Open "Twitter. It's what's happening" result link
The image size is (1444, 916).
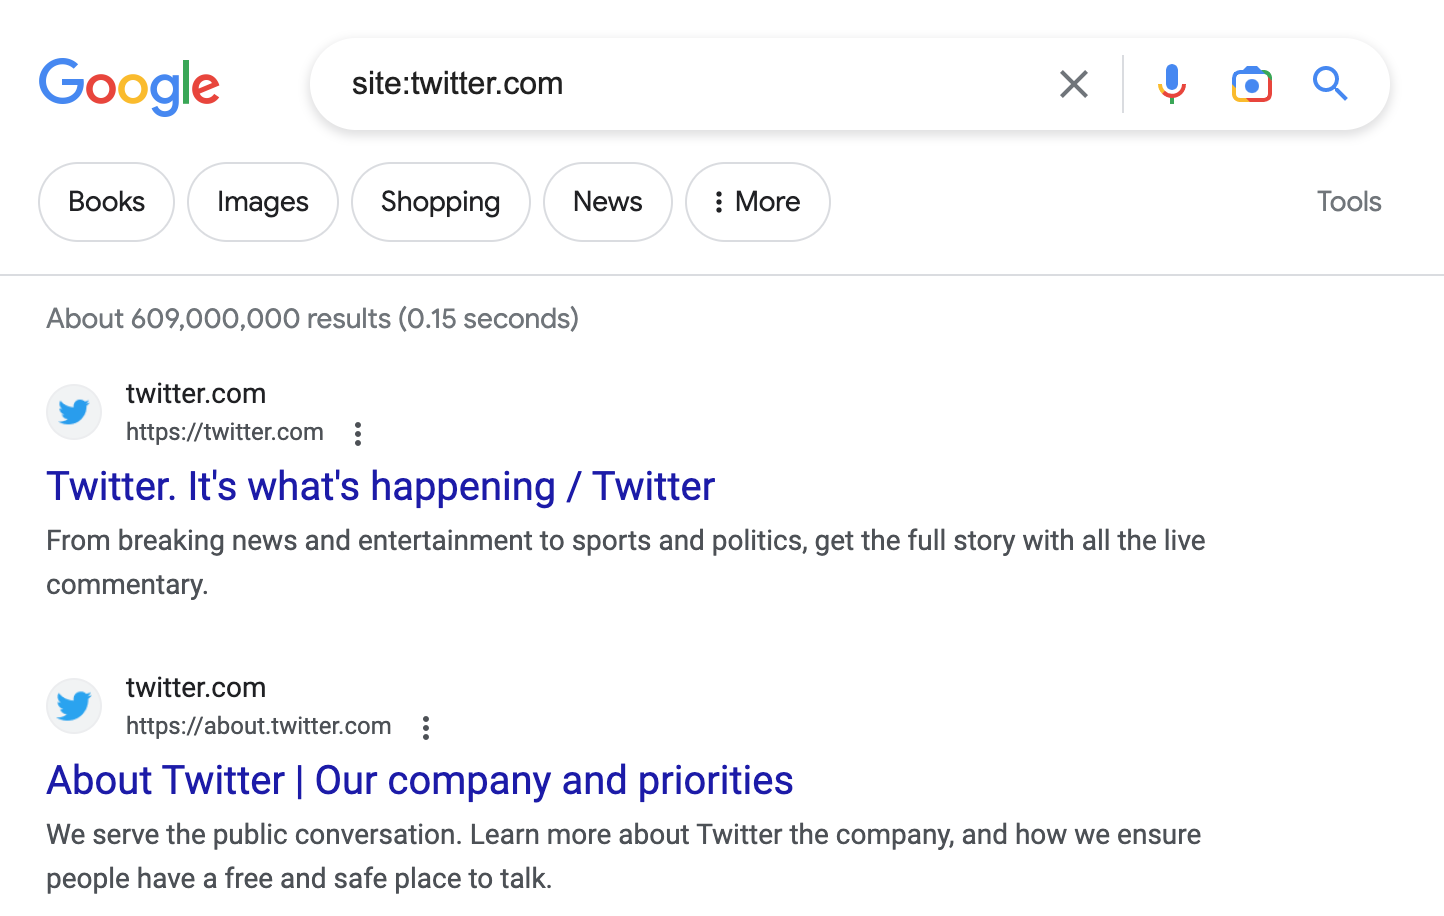click(x=380, y=487)
